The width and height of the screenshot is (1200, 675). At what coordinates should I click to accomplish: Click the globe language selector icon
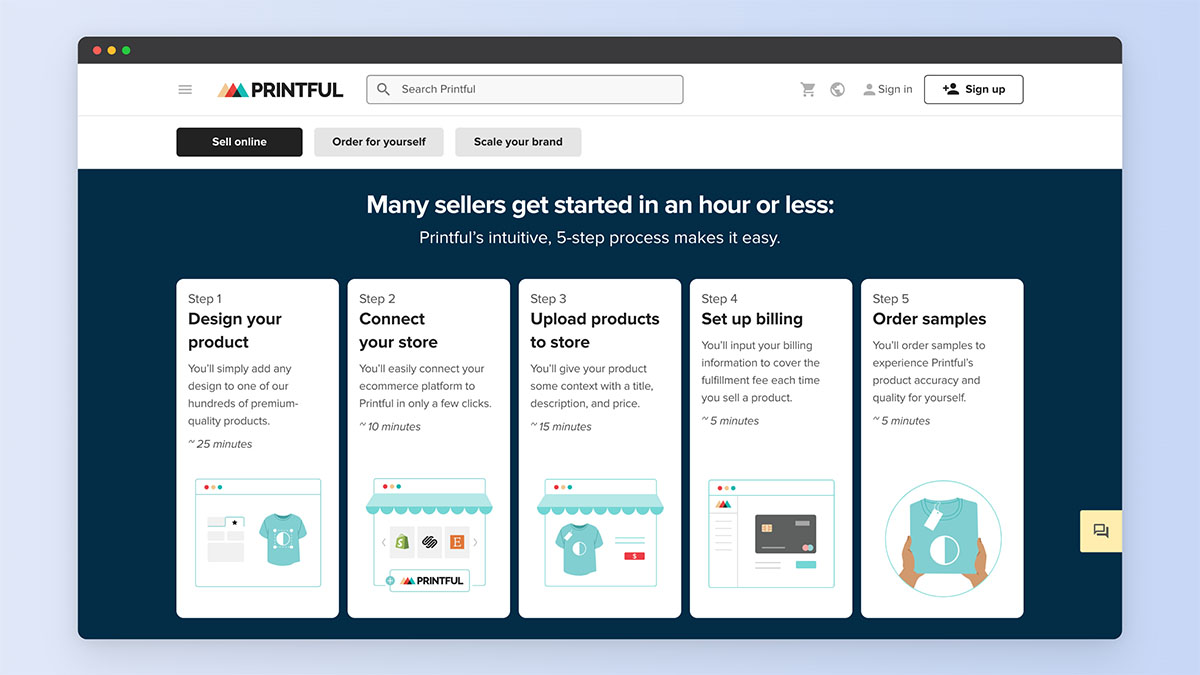coord(837,89)
